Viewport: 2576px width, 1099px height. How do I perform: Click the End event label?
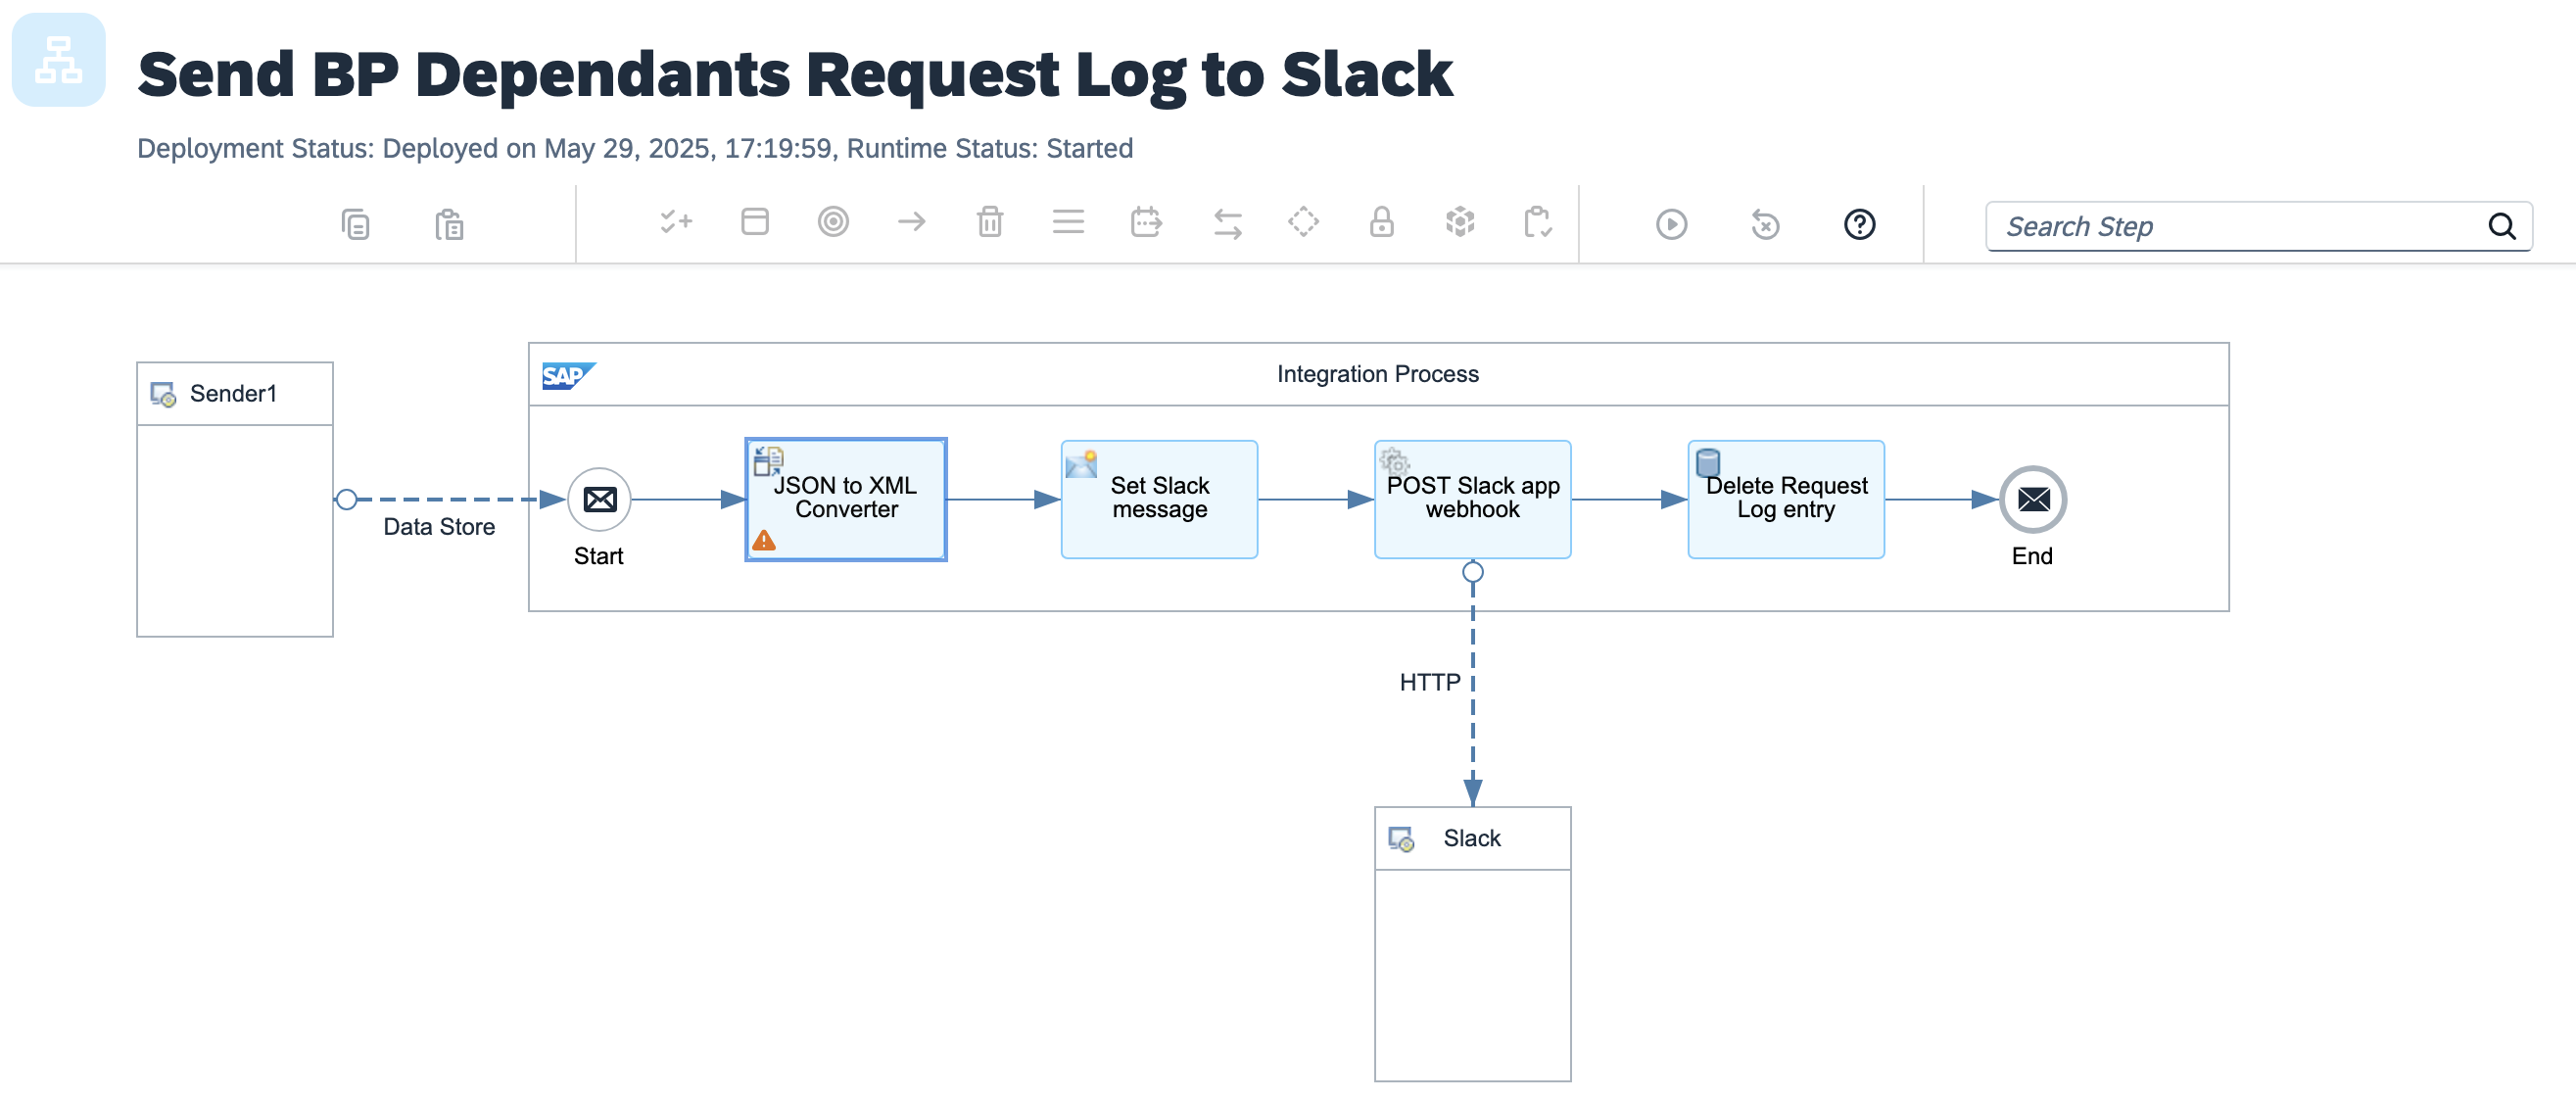(2031, 556)
